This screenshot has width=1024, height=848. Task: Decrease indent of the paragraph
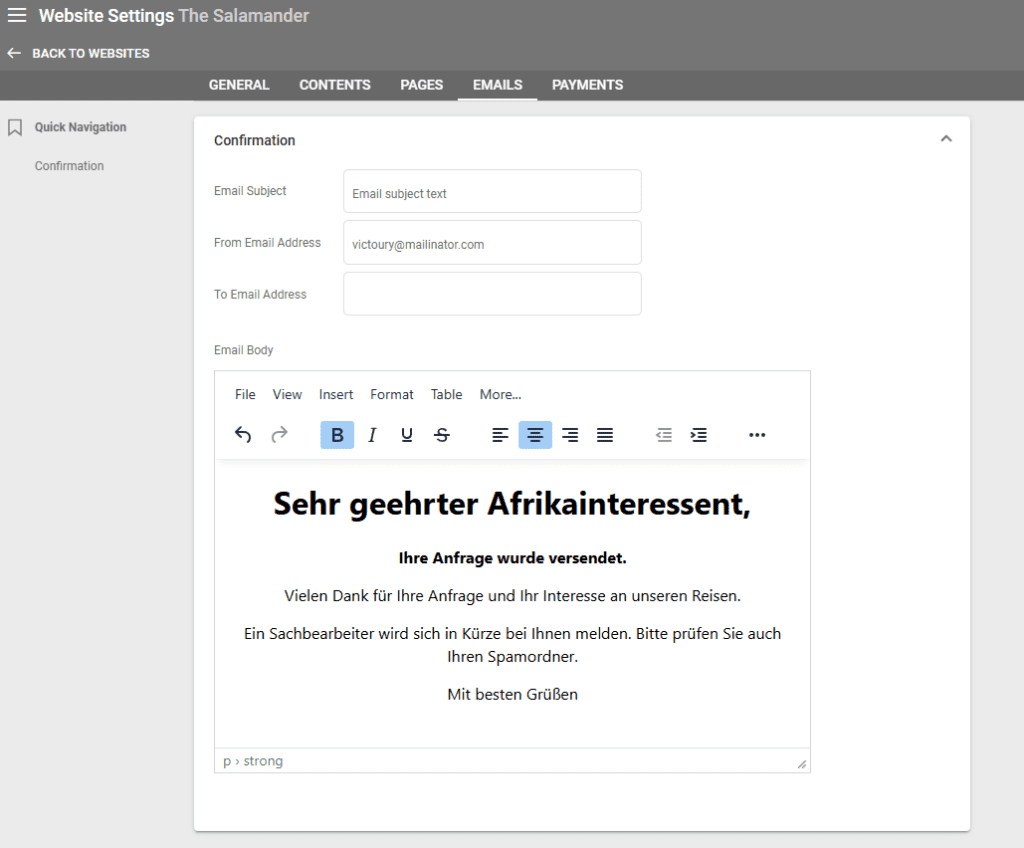664,435
